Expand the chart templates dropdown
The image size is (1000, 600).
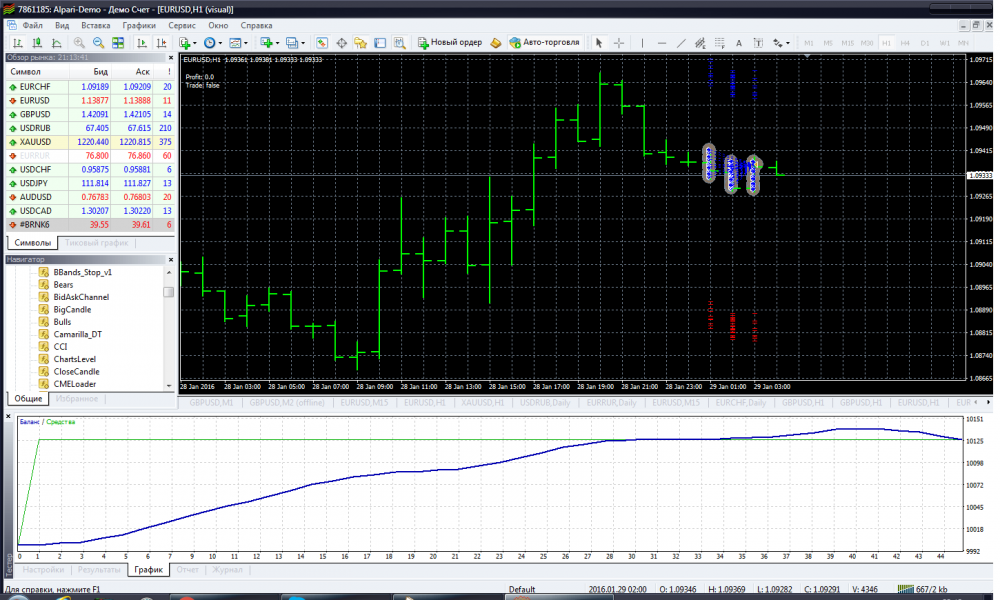[x=239, y=43]
